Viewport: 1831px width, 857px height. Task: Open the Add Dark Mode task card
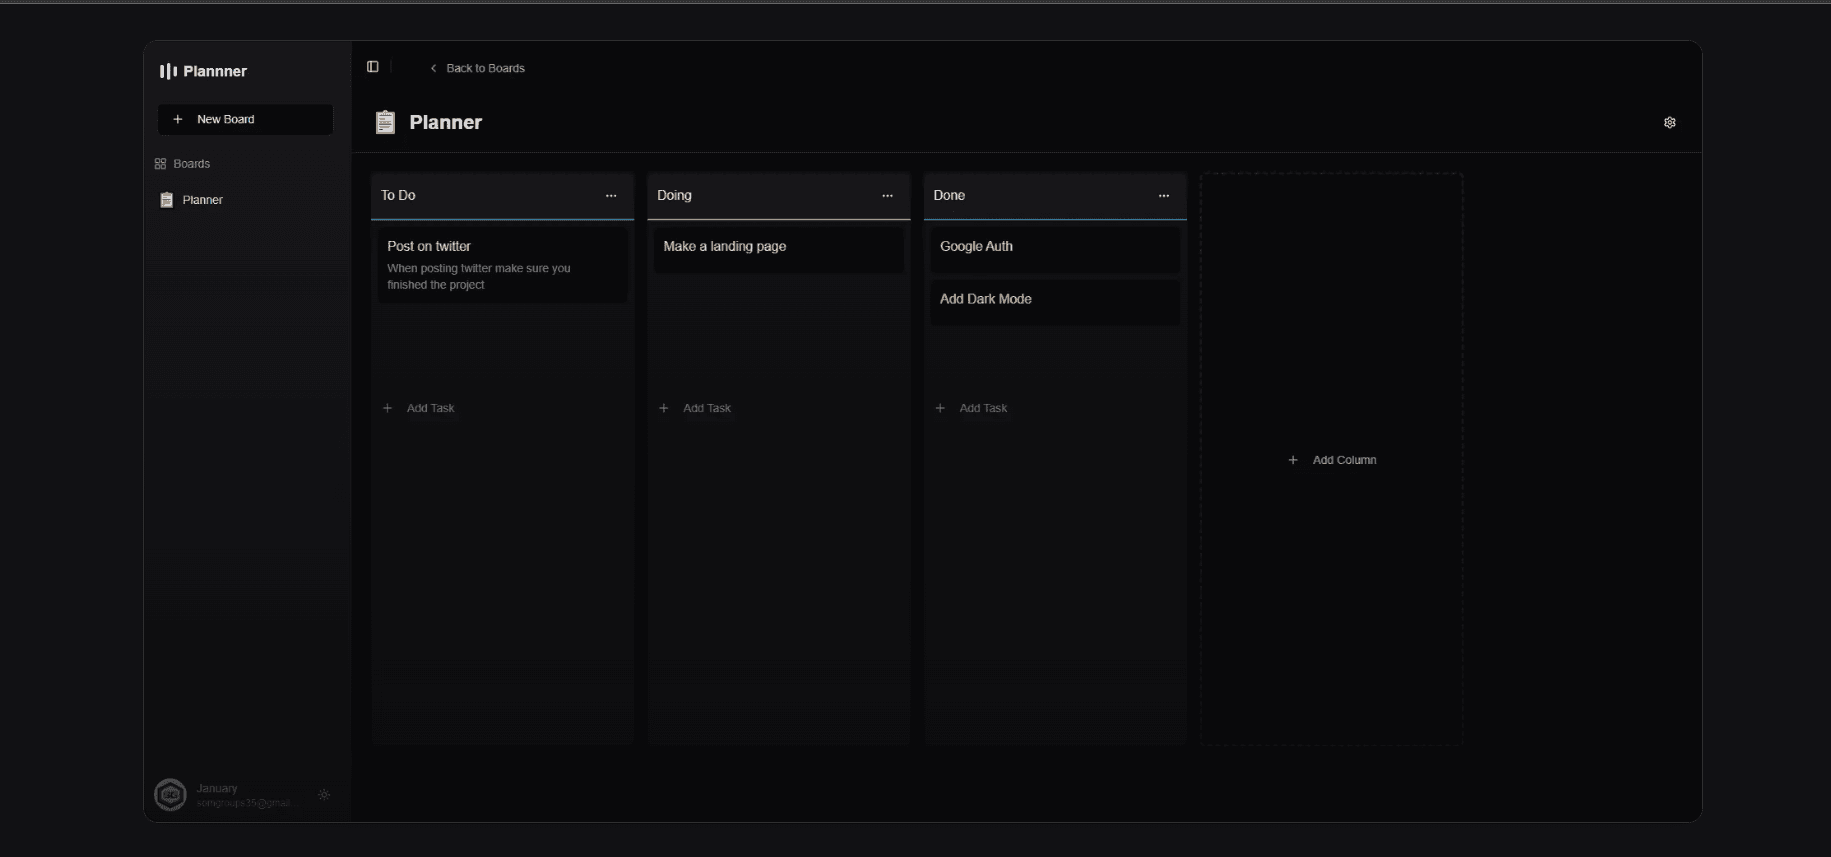pos(1054,300)
